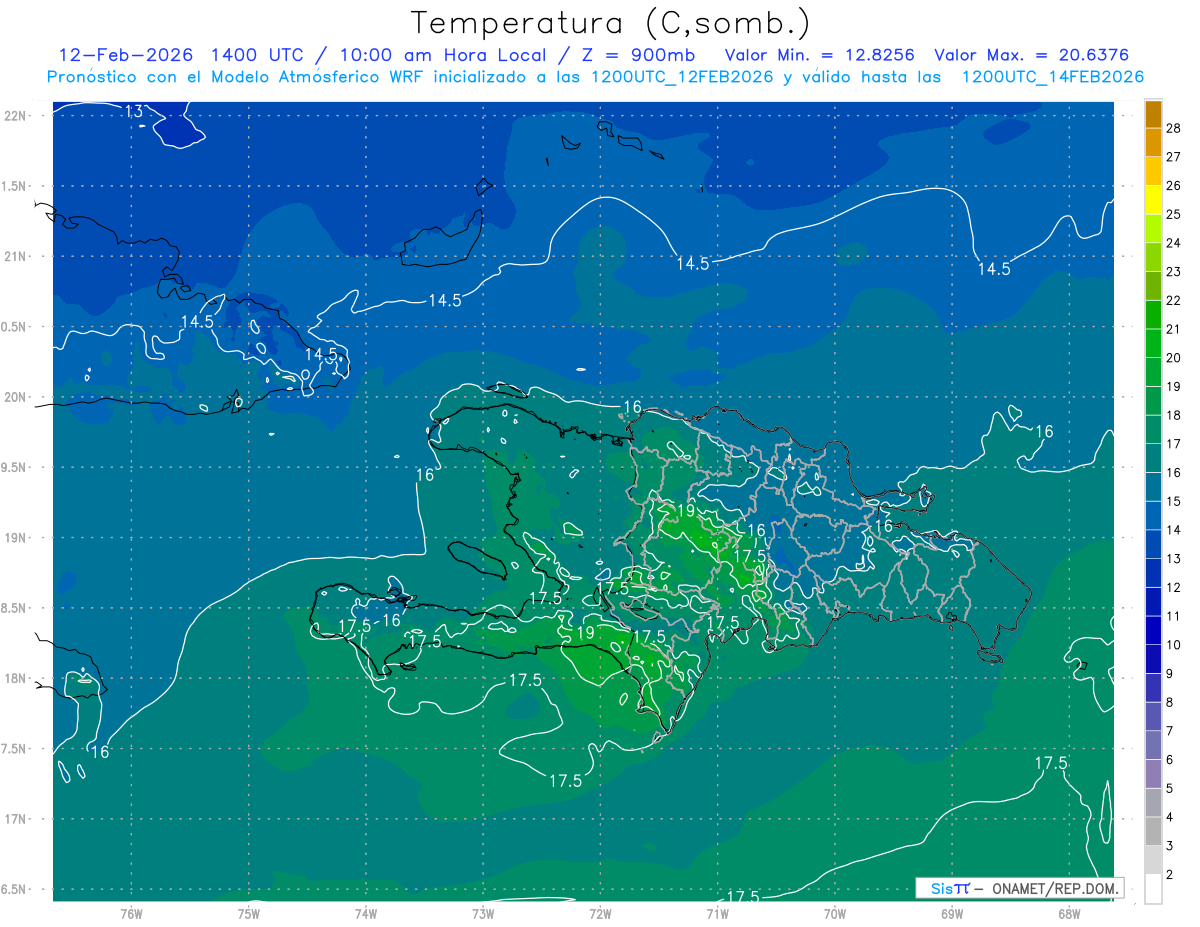The width and height of the screenshot is (1200, 927).
Task: Click the Temperatura (C,somb.) title
Action: (610, 22)
